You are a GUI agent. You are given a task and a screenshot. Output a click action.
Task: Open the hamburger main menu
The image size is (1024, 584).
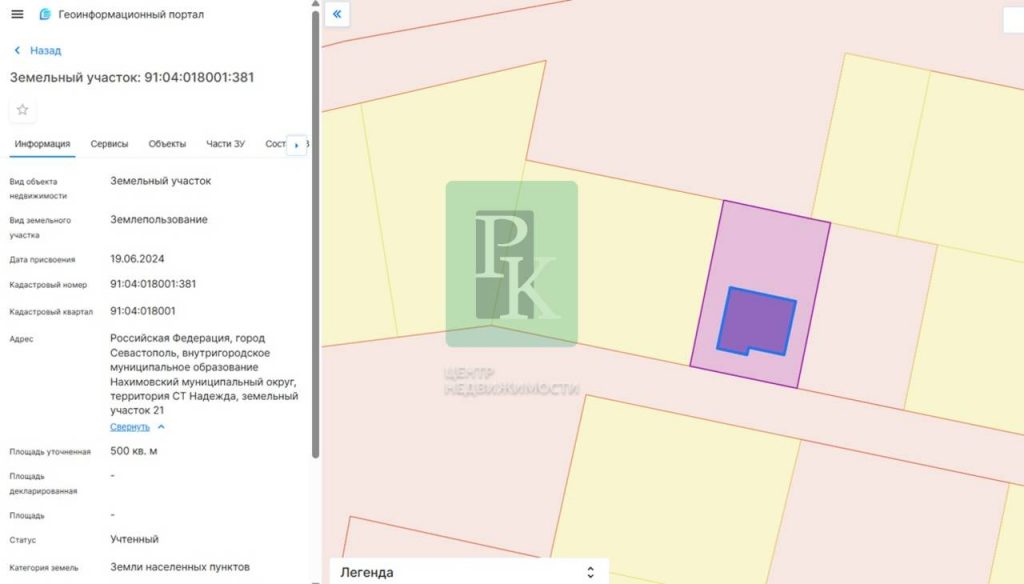17,15
